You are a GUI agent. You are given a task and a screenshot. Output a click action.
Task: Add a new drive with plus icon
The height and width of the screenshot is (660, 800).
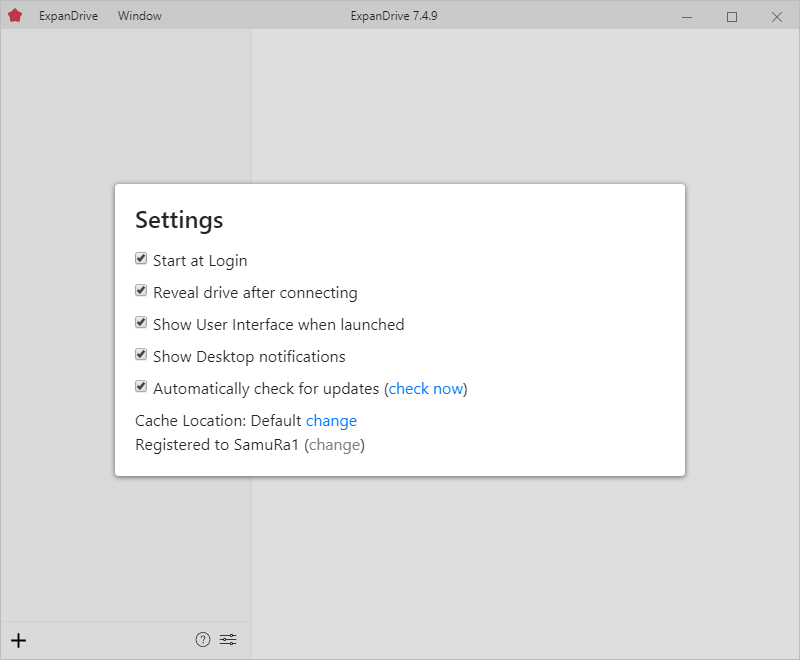tap(18, 640)
